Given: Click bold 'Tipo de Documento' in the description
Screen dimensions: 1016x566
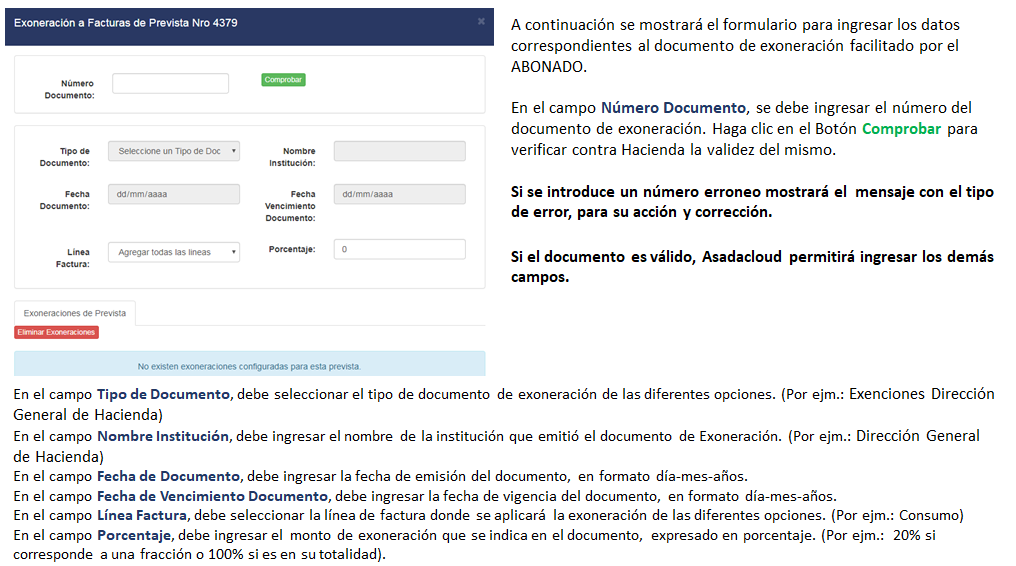Looking at the screenshot, I should click(x=163, y=394).
